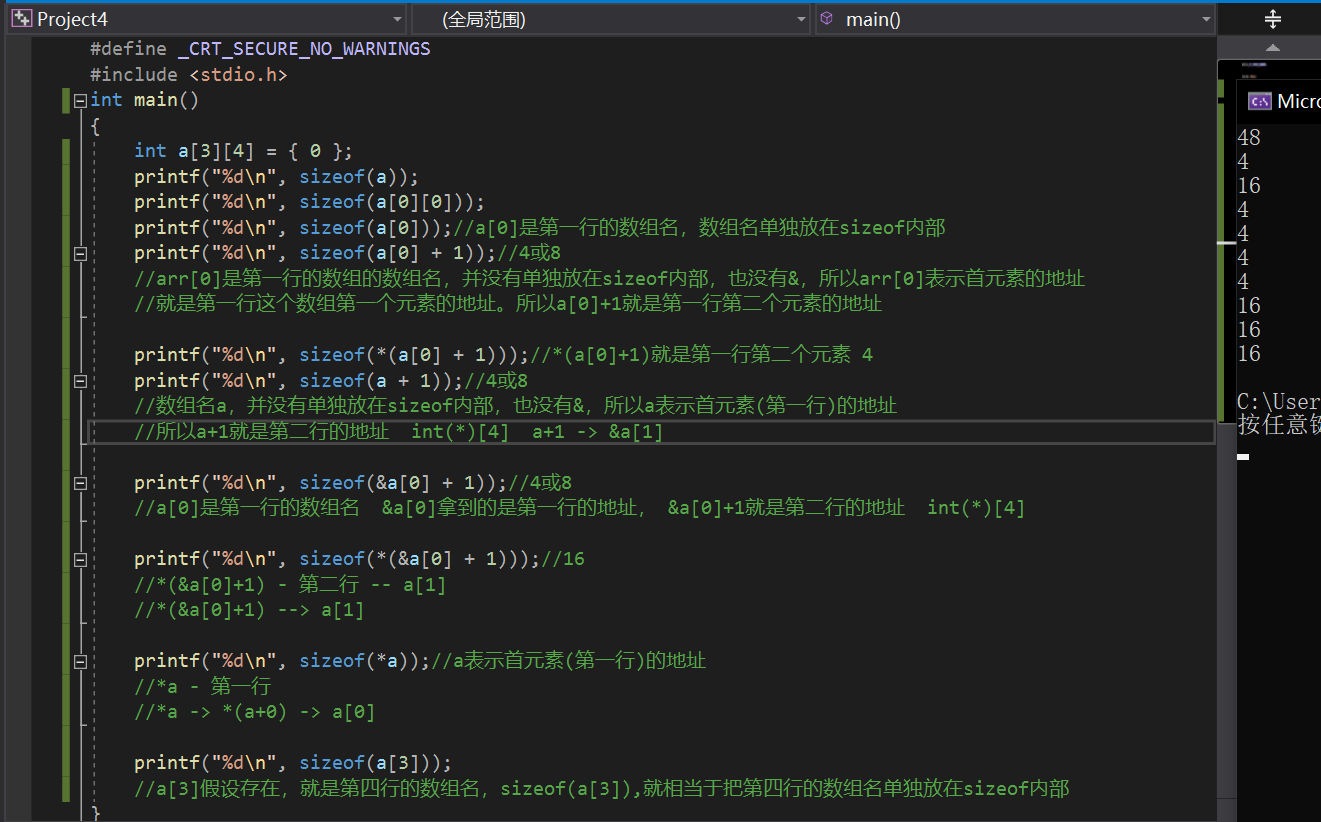Click the cube icon beside main()
The width and height of the screenshot is (1321, 822).
(x=826, y=19)
